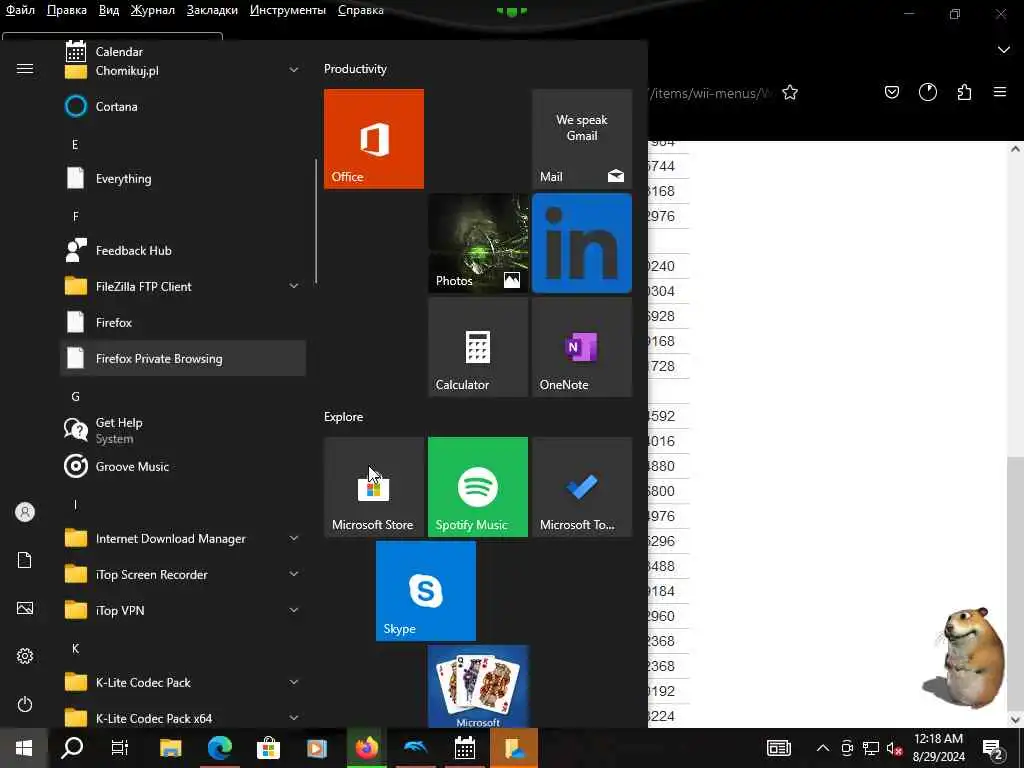Open Firefox extensions puzzle icon
The width and height of the screenshot is (1024, 768).
point(964,93)
